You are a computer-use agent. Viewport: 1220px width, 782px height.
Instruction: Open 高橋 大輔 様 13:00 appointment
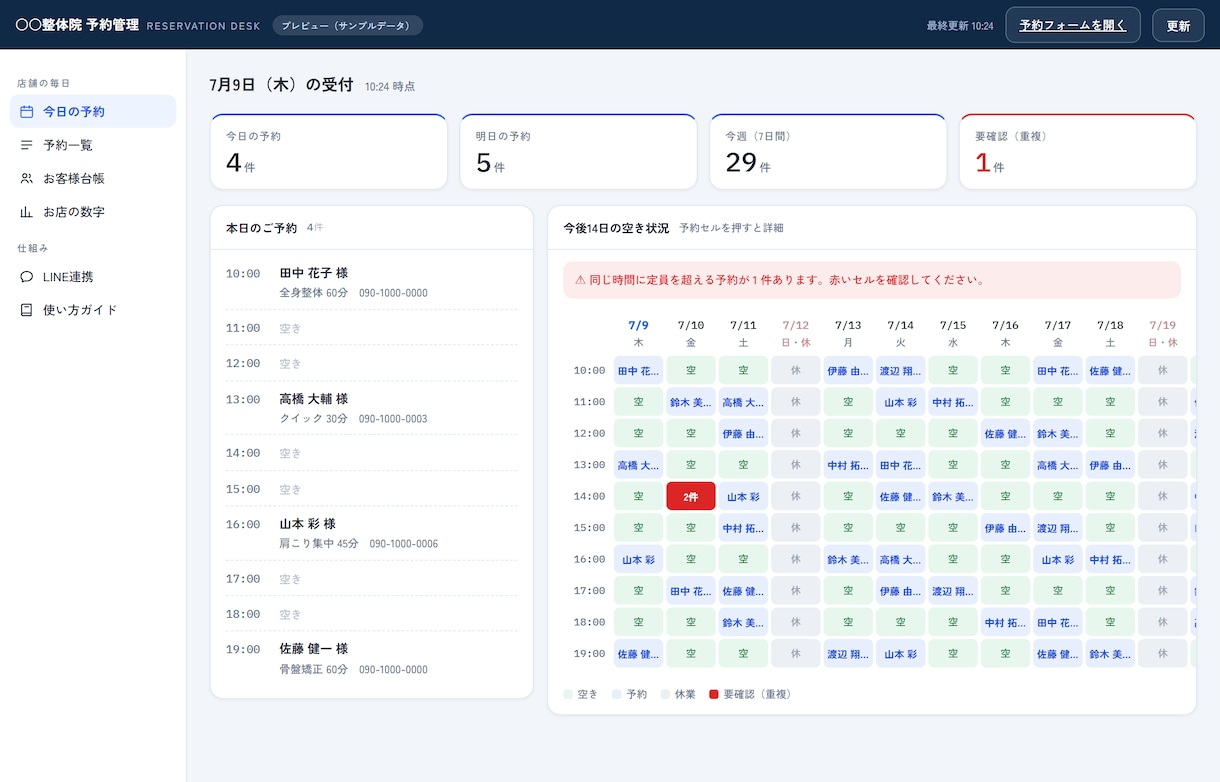(371, 408)
